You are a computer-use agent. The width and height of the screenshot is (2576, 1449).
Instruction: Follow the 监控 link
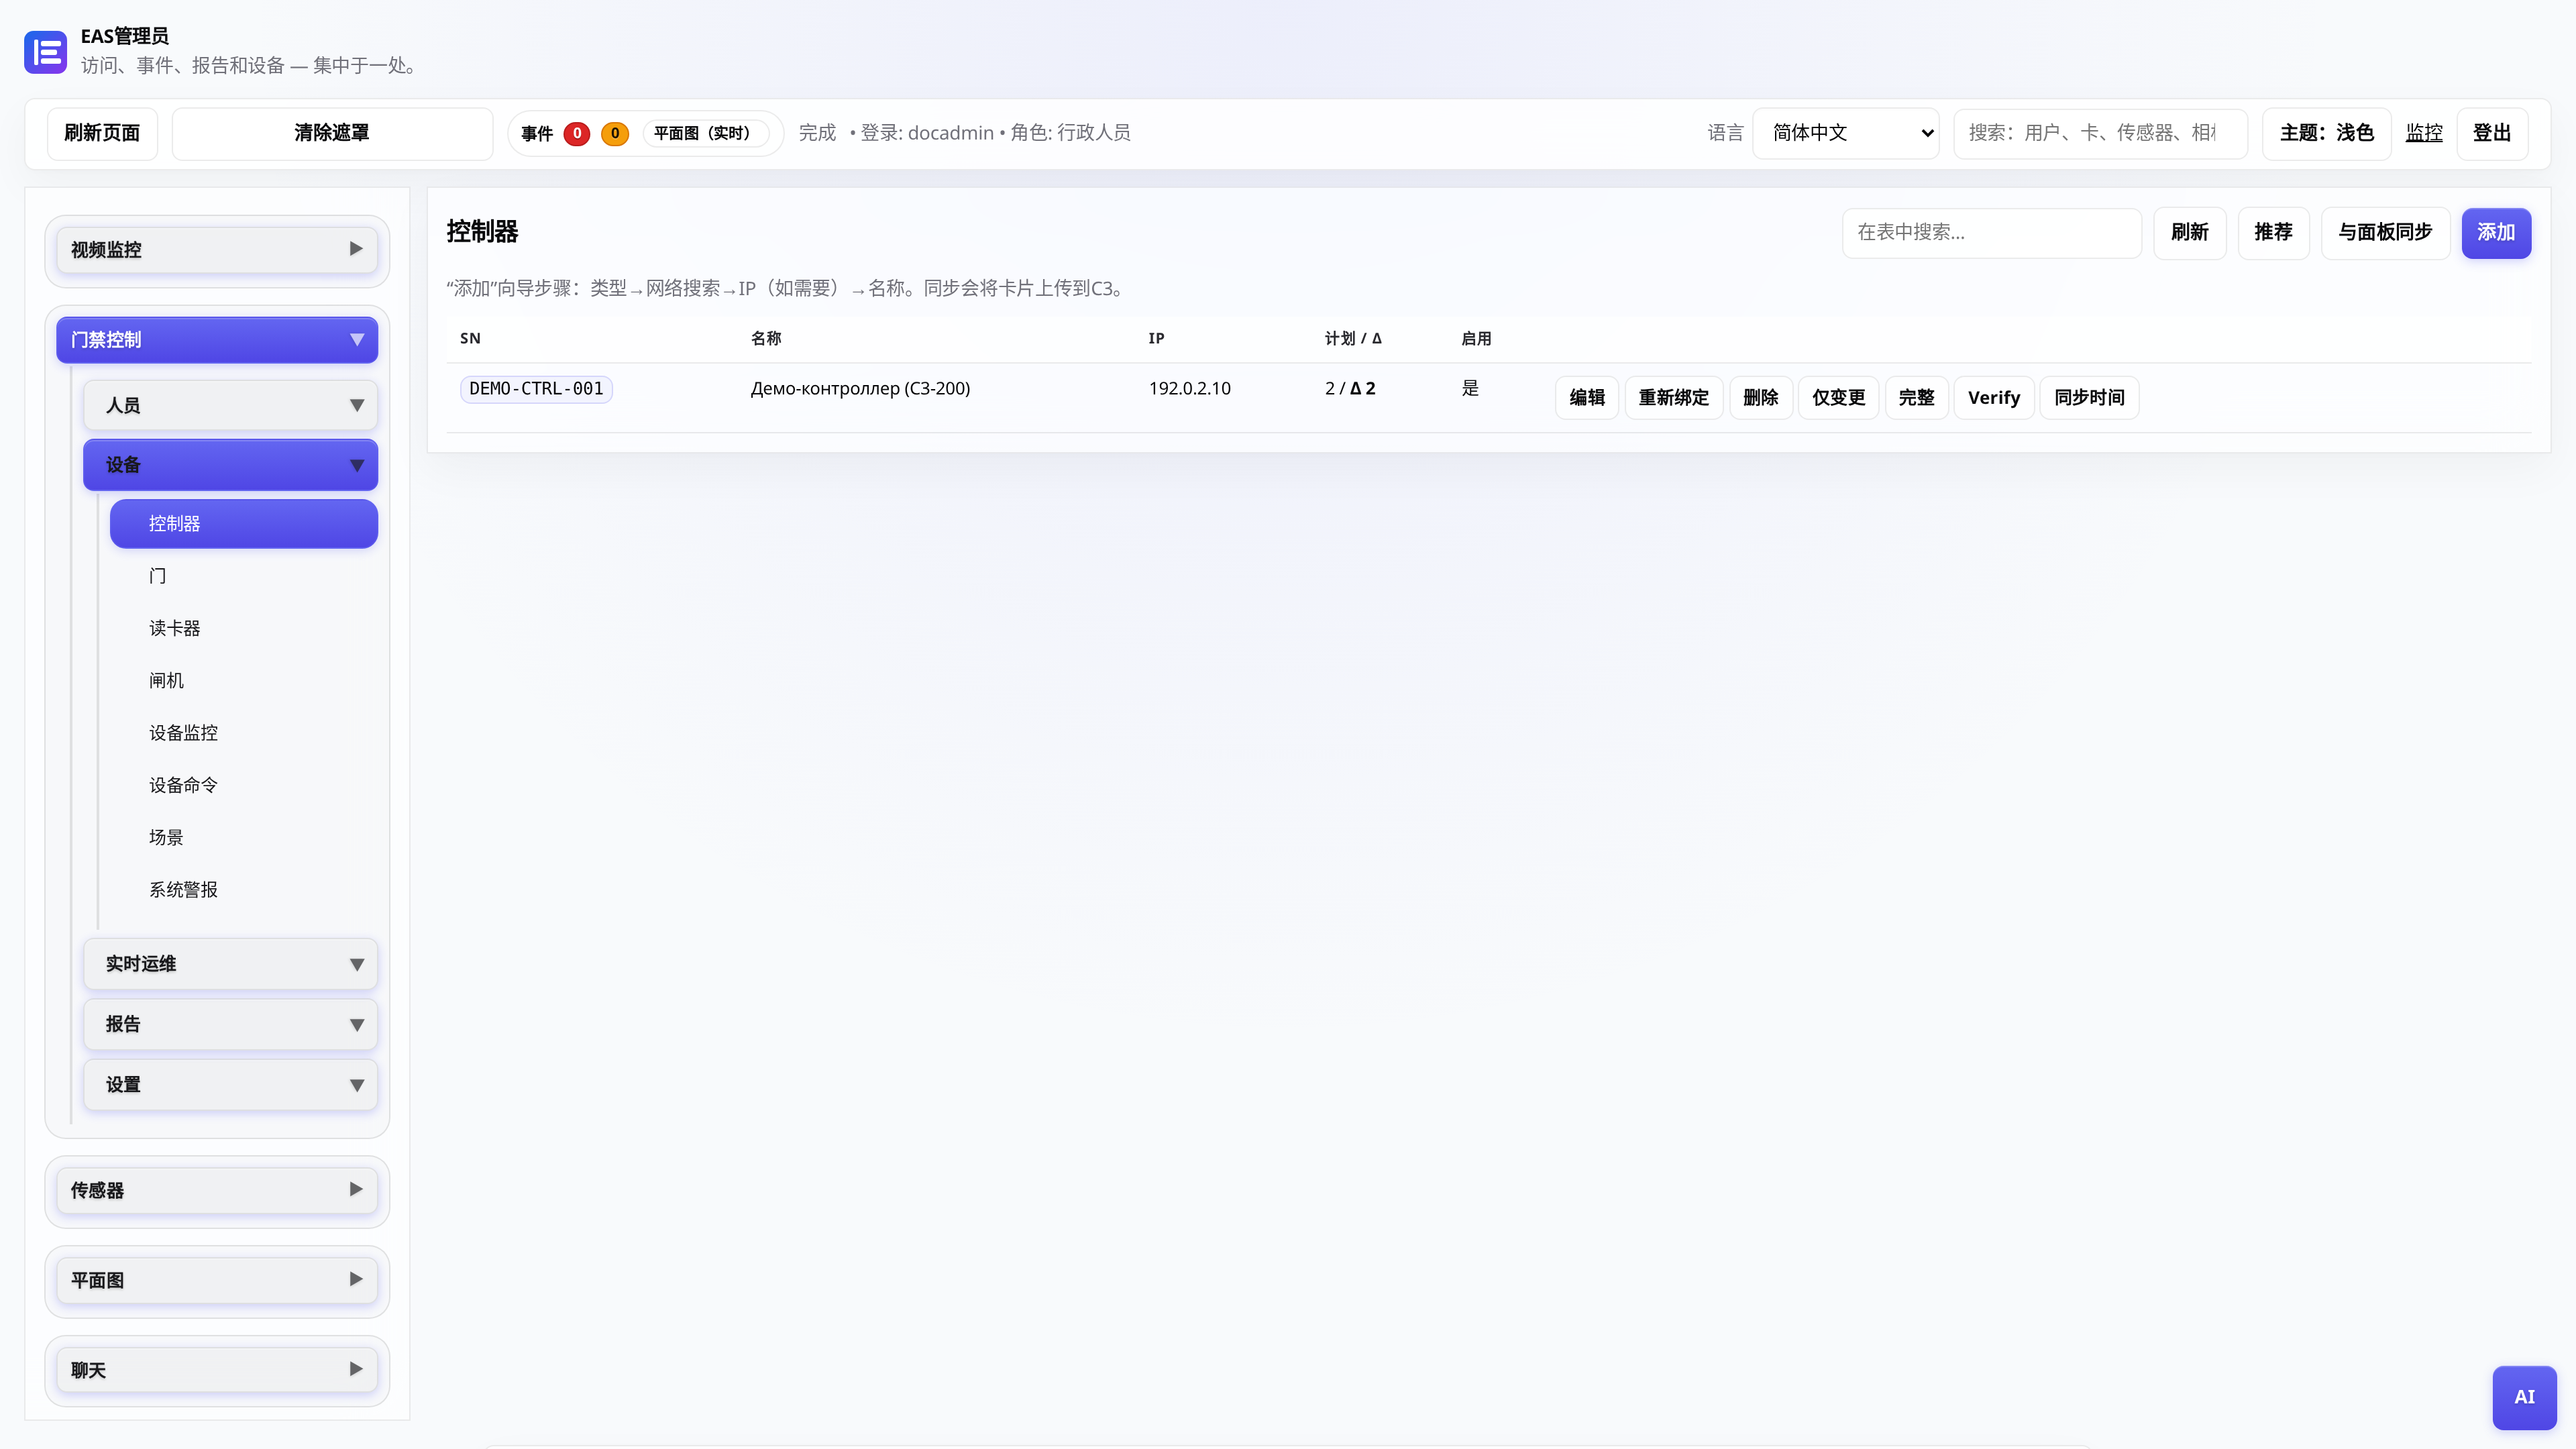tap(2423, 133)
